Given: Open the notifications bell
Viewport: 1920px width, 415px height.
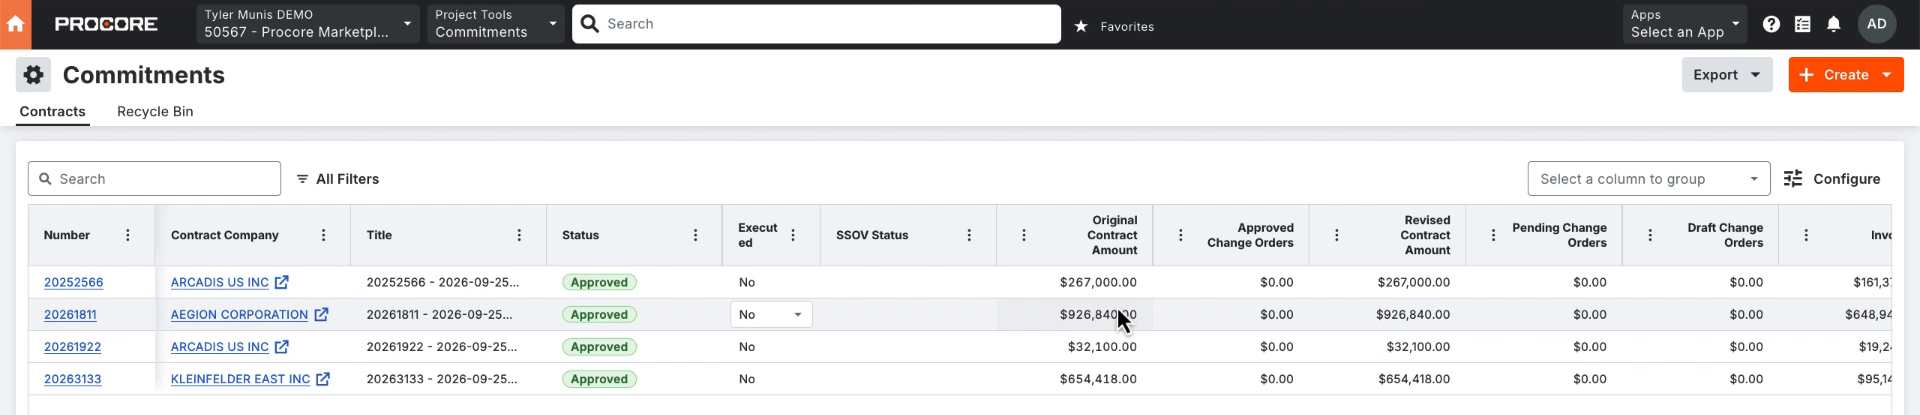Looking at the screenshot, I should pos(1833,24).
